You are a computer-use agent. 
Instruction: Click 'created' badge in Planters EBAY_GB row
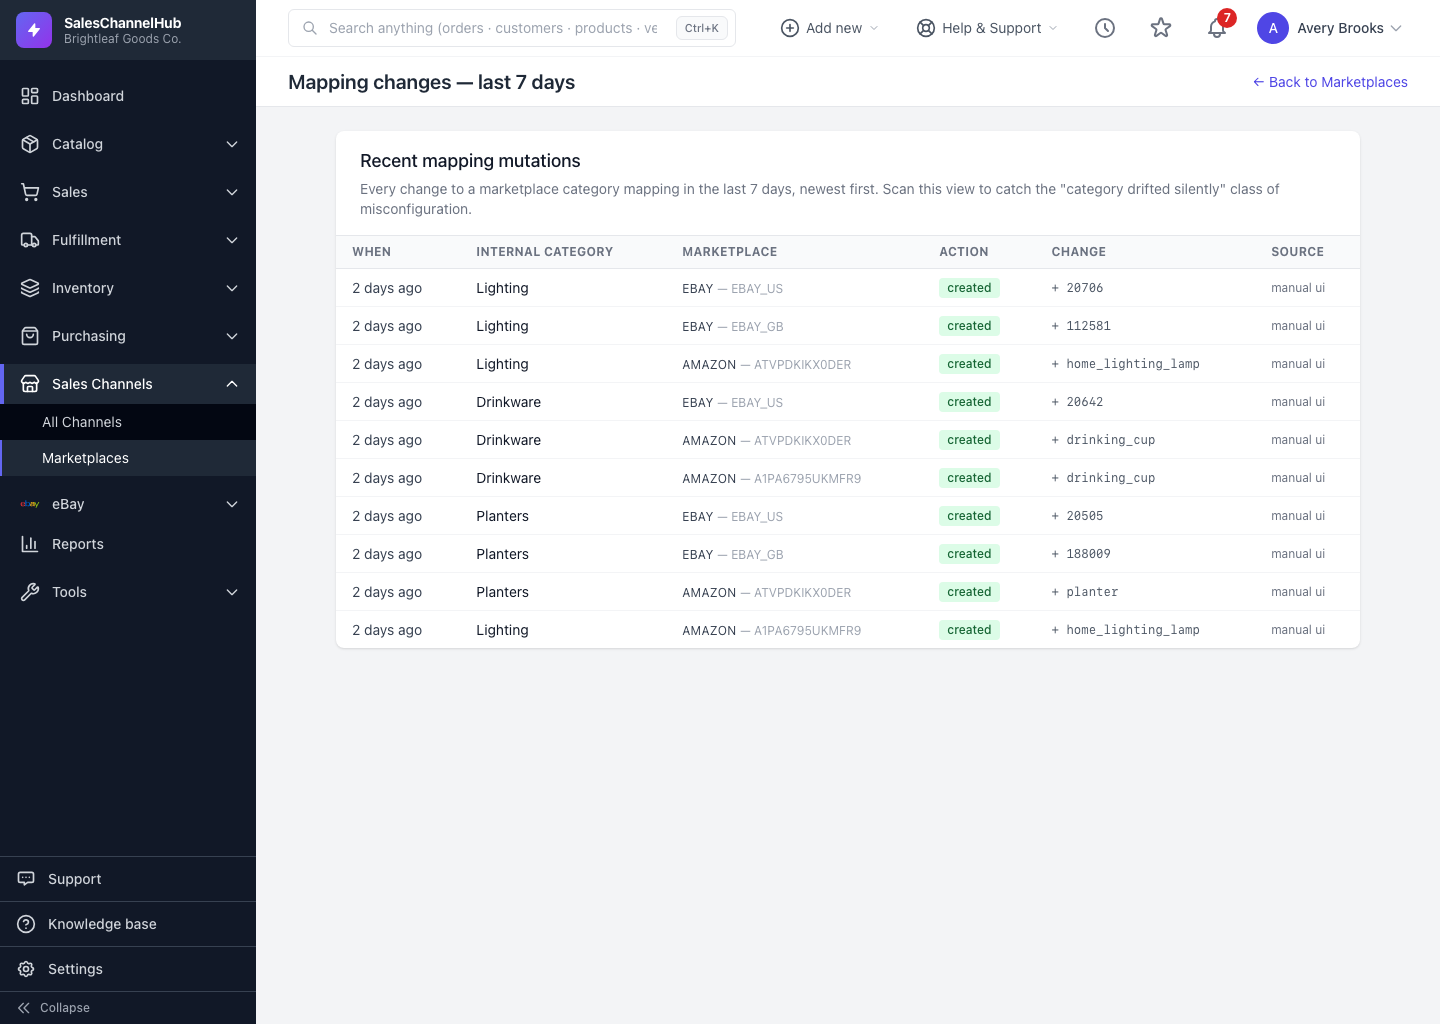[x=969, y=554]
